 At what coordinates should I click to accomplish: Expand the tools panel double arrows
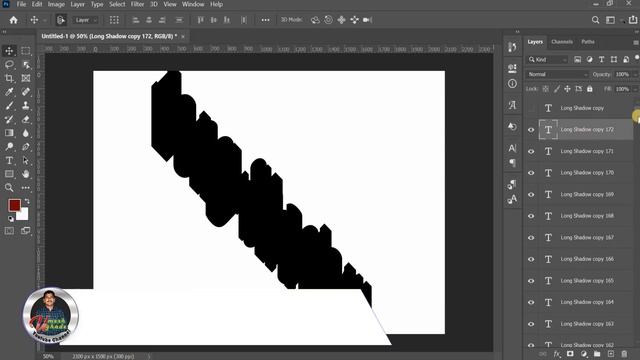4,31
